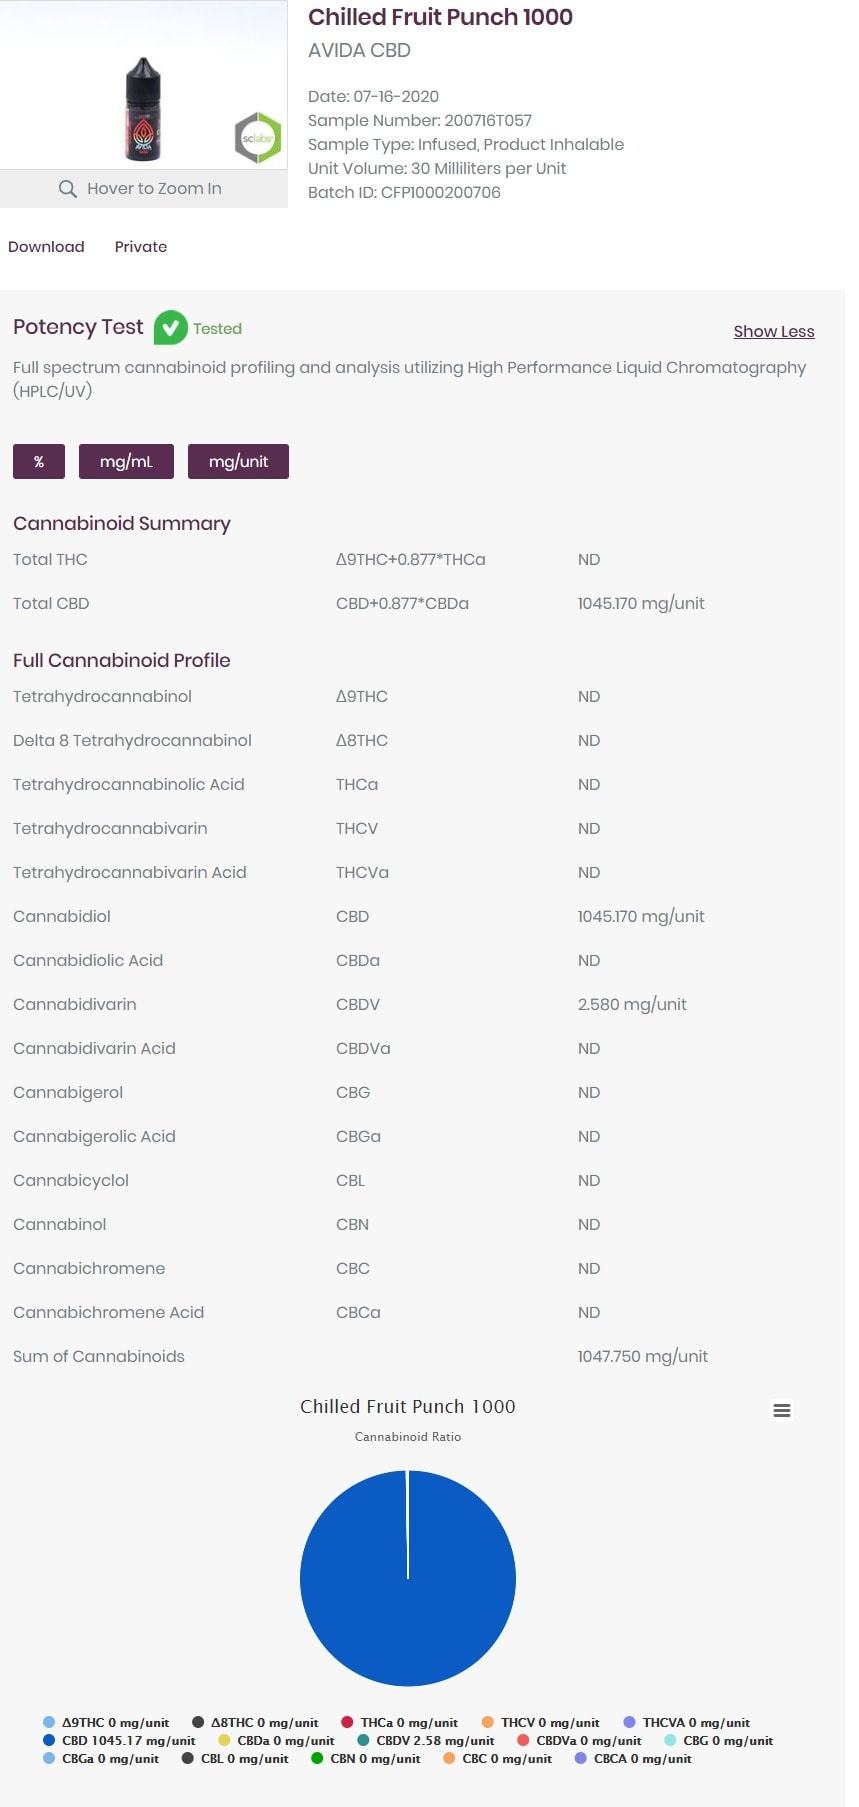Screen dimensions: 859x1807
Task: Click the Download link
Action: pyautogui.click(x=46, y=247)
